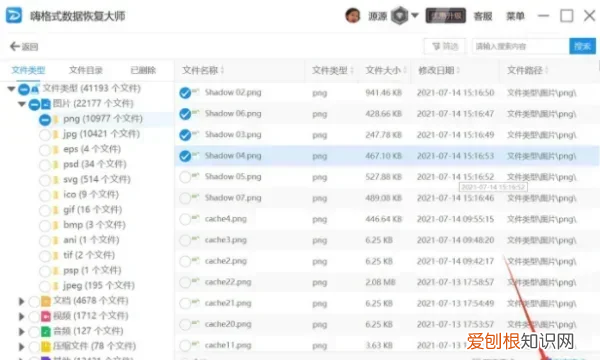The height and width of the screenshot is (360, 600).
Task: Select the cache20.png file name
Action: (x=228, y=324)
